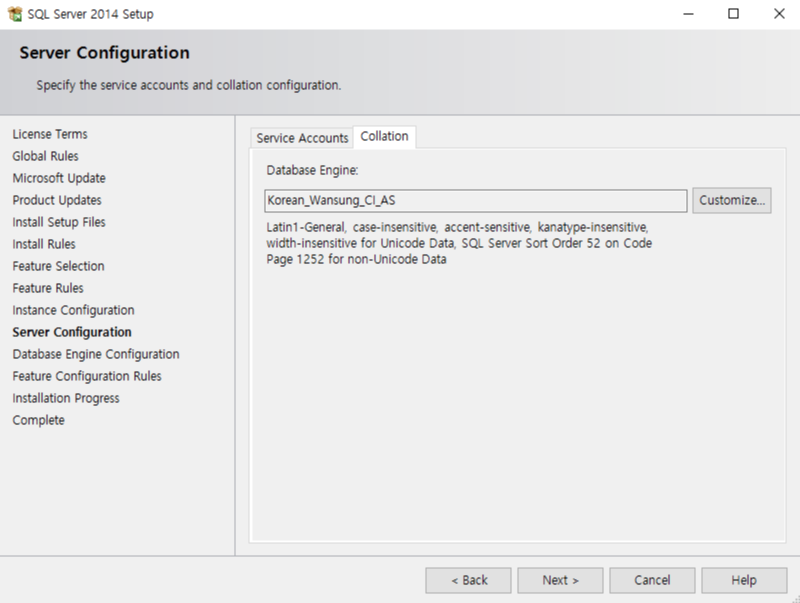Click the SQL Server Setup title bar icon
This screenshot has height=603, width=800.
(15, 14)
